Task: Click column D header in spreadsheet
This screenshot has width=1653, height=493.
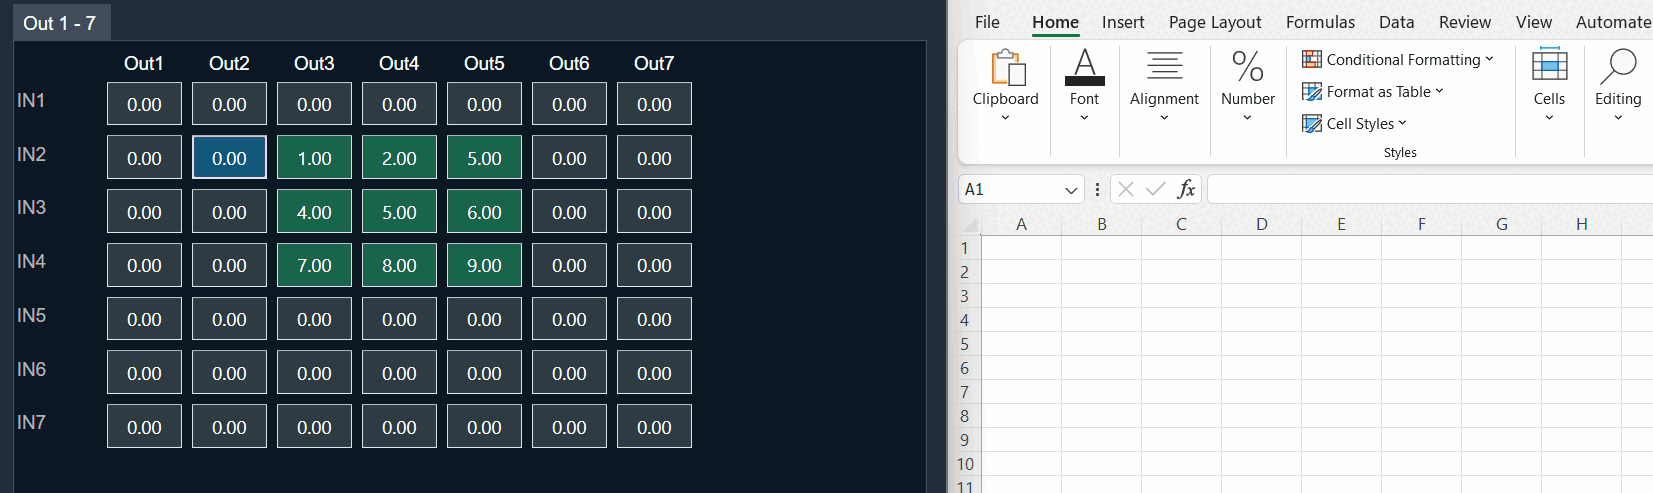Action: (x=1261, y=224)
